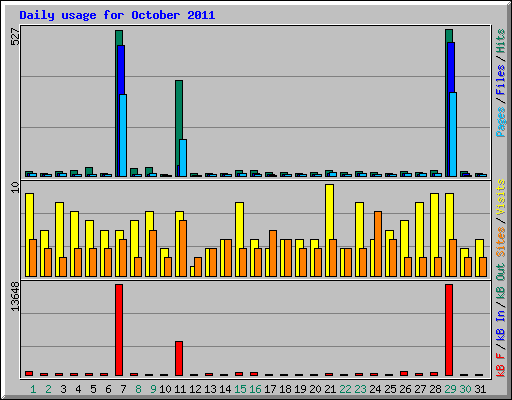The image size is (512, 400).
Task: Click day 14 on the x-axis
Action: [225, 389]
